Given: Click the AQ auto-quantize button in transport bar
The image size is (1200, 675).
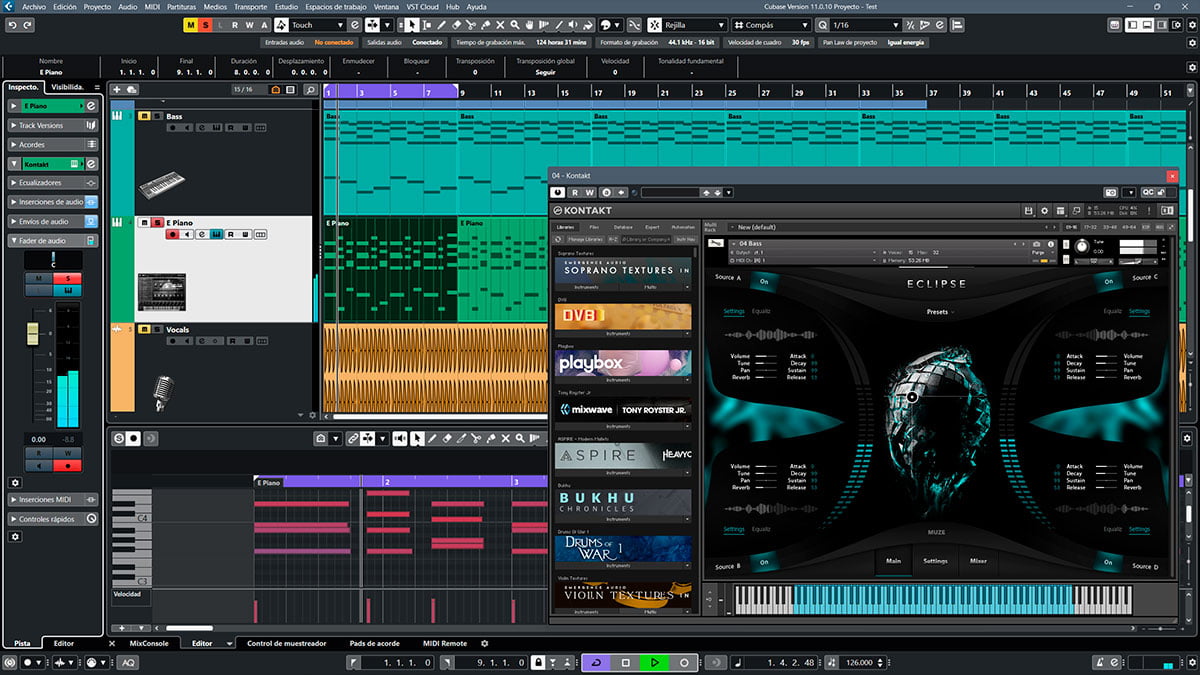Looking at the screenshot, I should click(129, 662).
